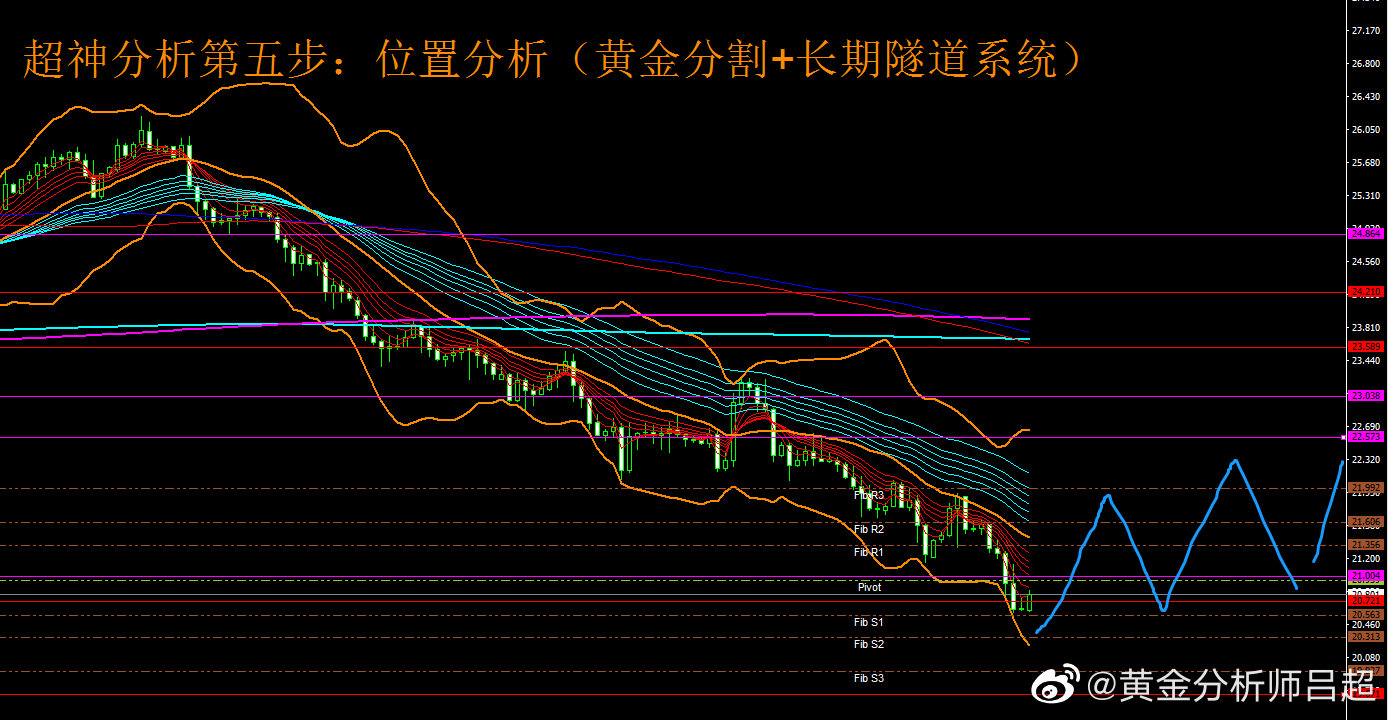Click the red 23.589 price tag
Image resolution: width=1389 pixels, height=720 pixels.
pos(1365,346)
